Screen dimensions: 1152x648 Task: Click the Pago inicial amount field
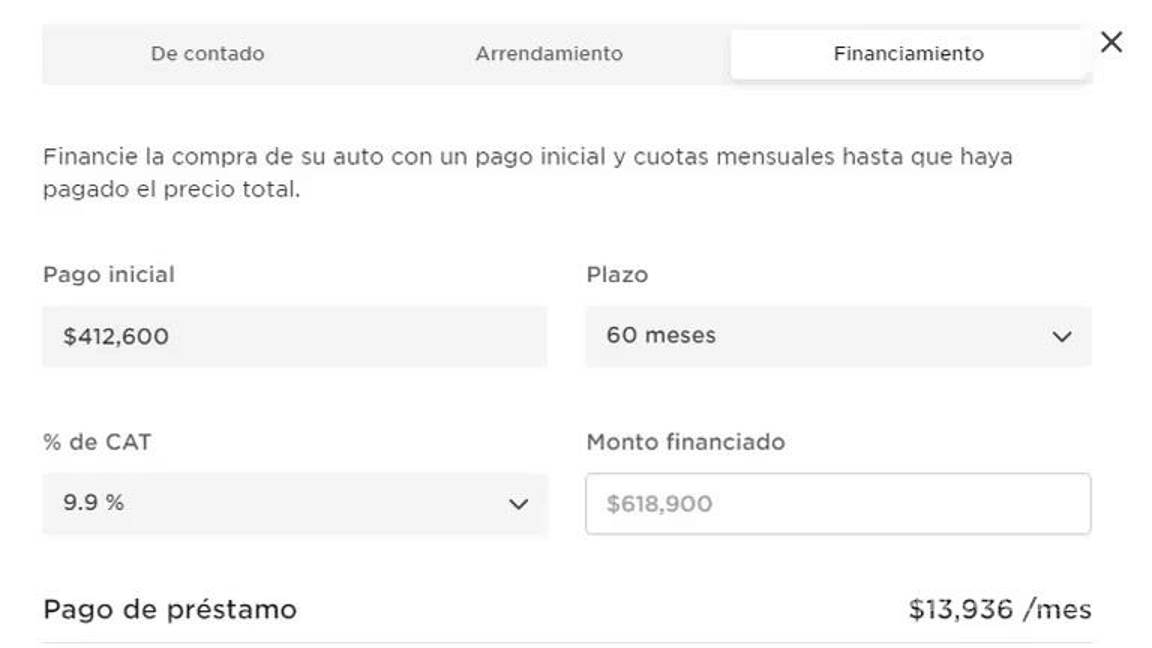point(293,336)
